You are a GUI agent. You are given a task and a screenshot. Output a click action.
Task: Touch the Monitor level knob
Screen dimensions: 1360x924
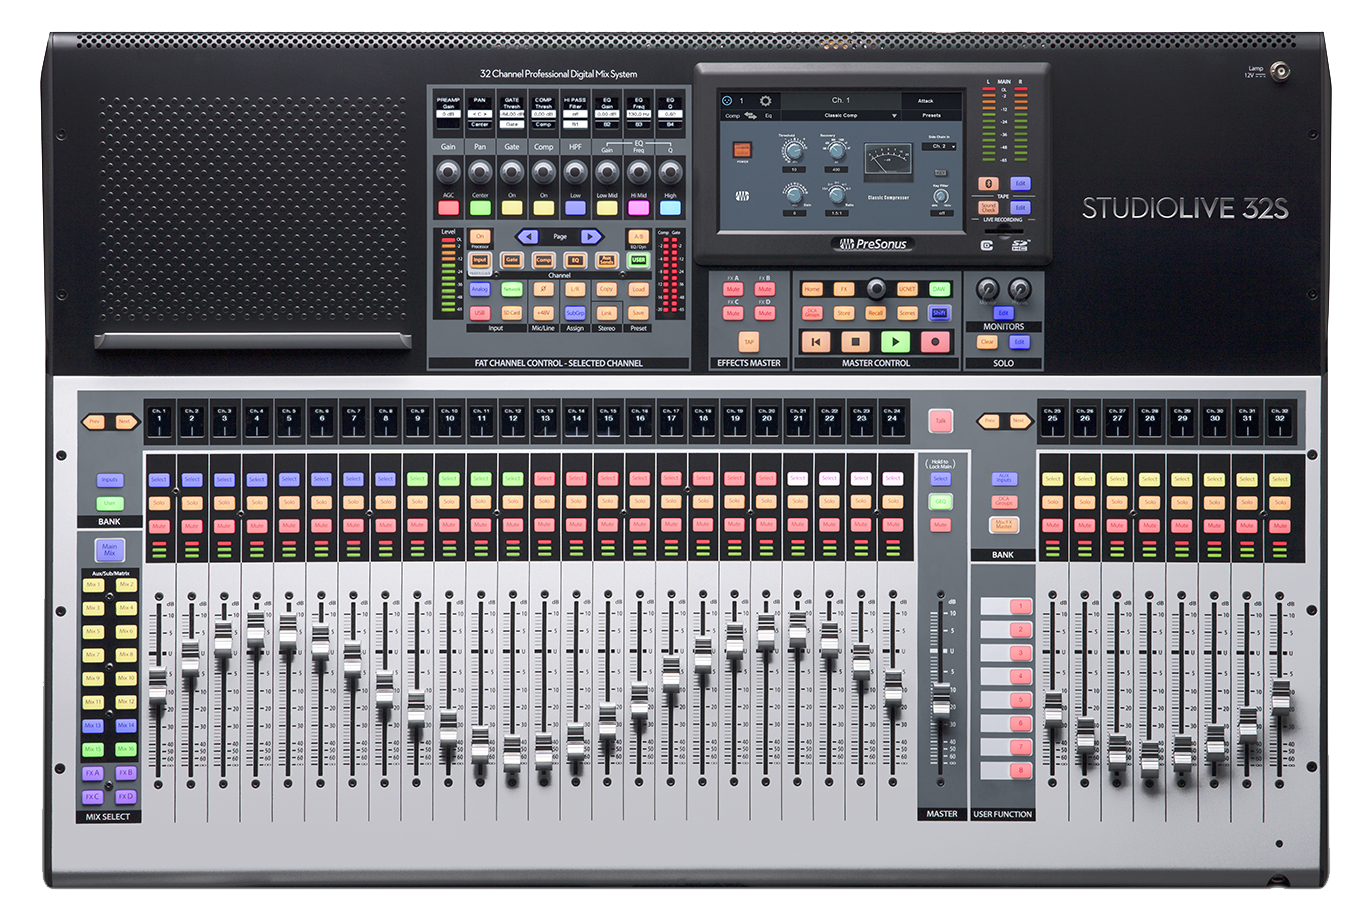click(x=988, y=289)
